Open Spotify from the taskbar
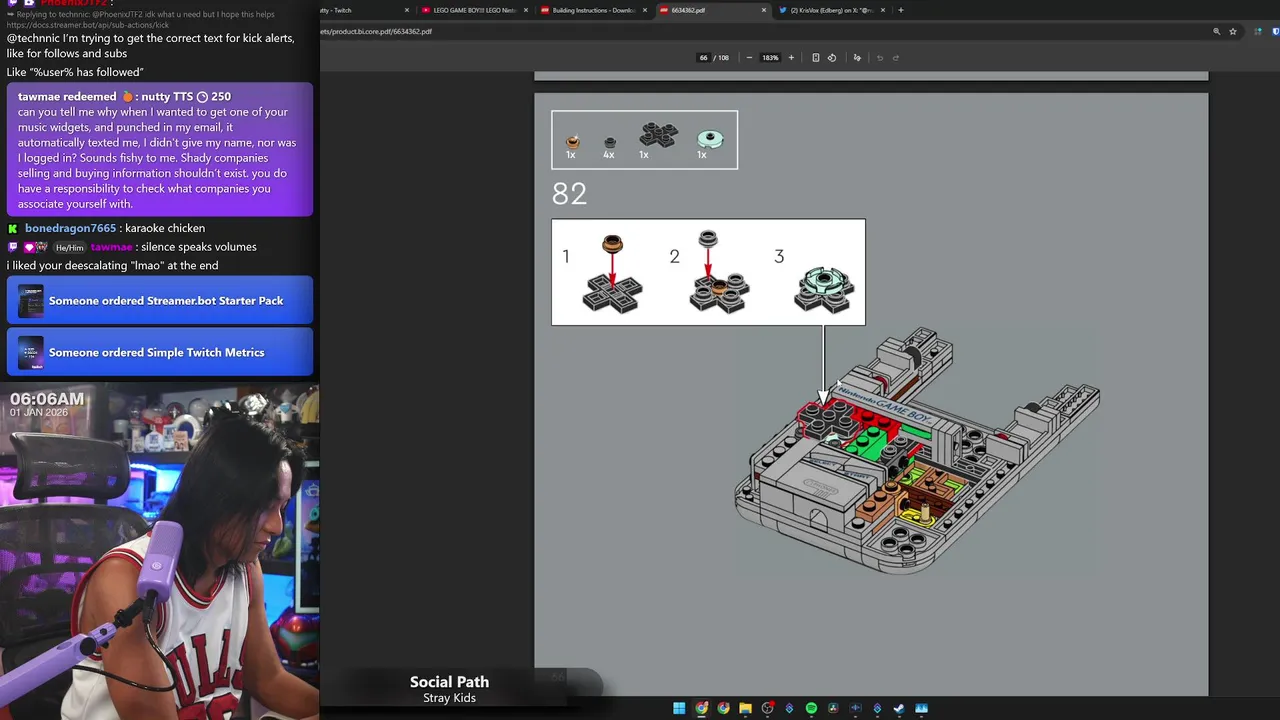Image resolution: width=1280 pixels, height=720 pixels. pos(811,709)
